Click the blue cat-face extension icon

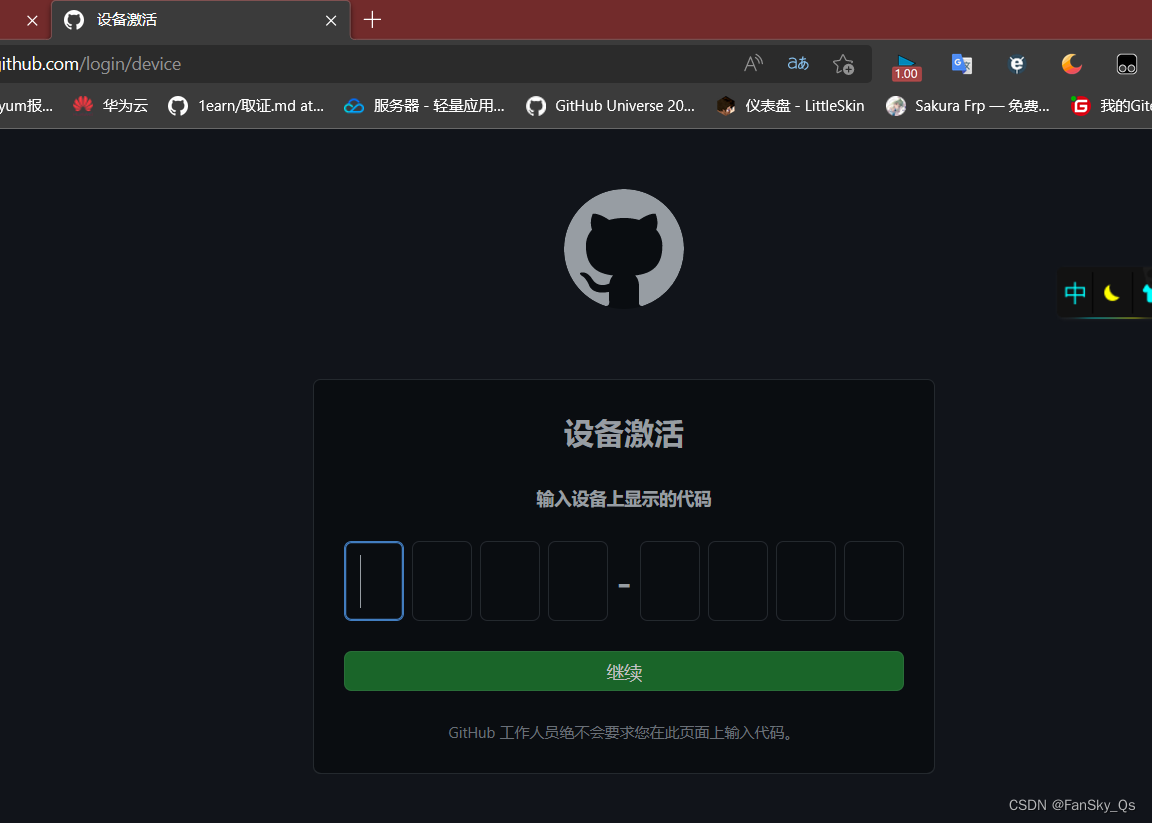[1017, 65]
